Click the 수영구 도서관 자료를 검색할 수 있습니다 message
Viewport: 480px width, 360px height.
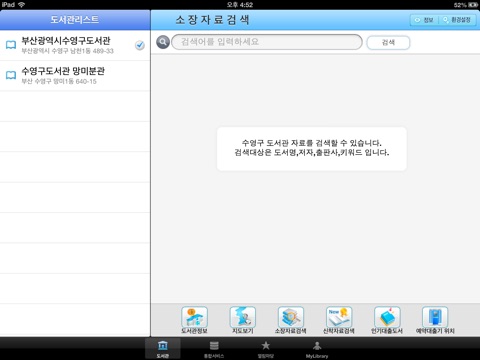click(312, 143)
